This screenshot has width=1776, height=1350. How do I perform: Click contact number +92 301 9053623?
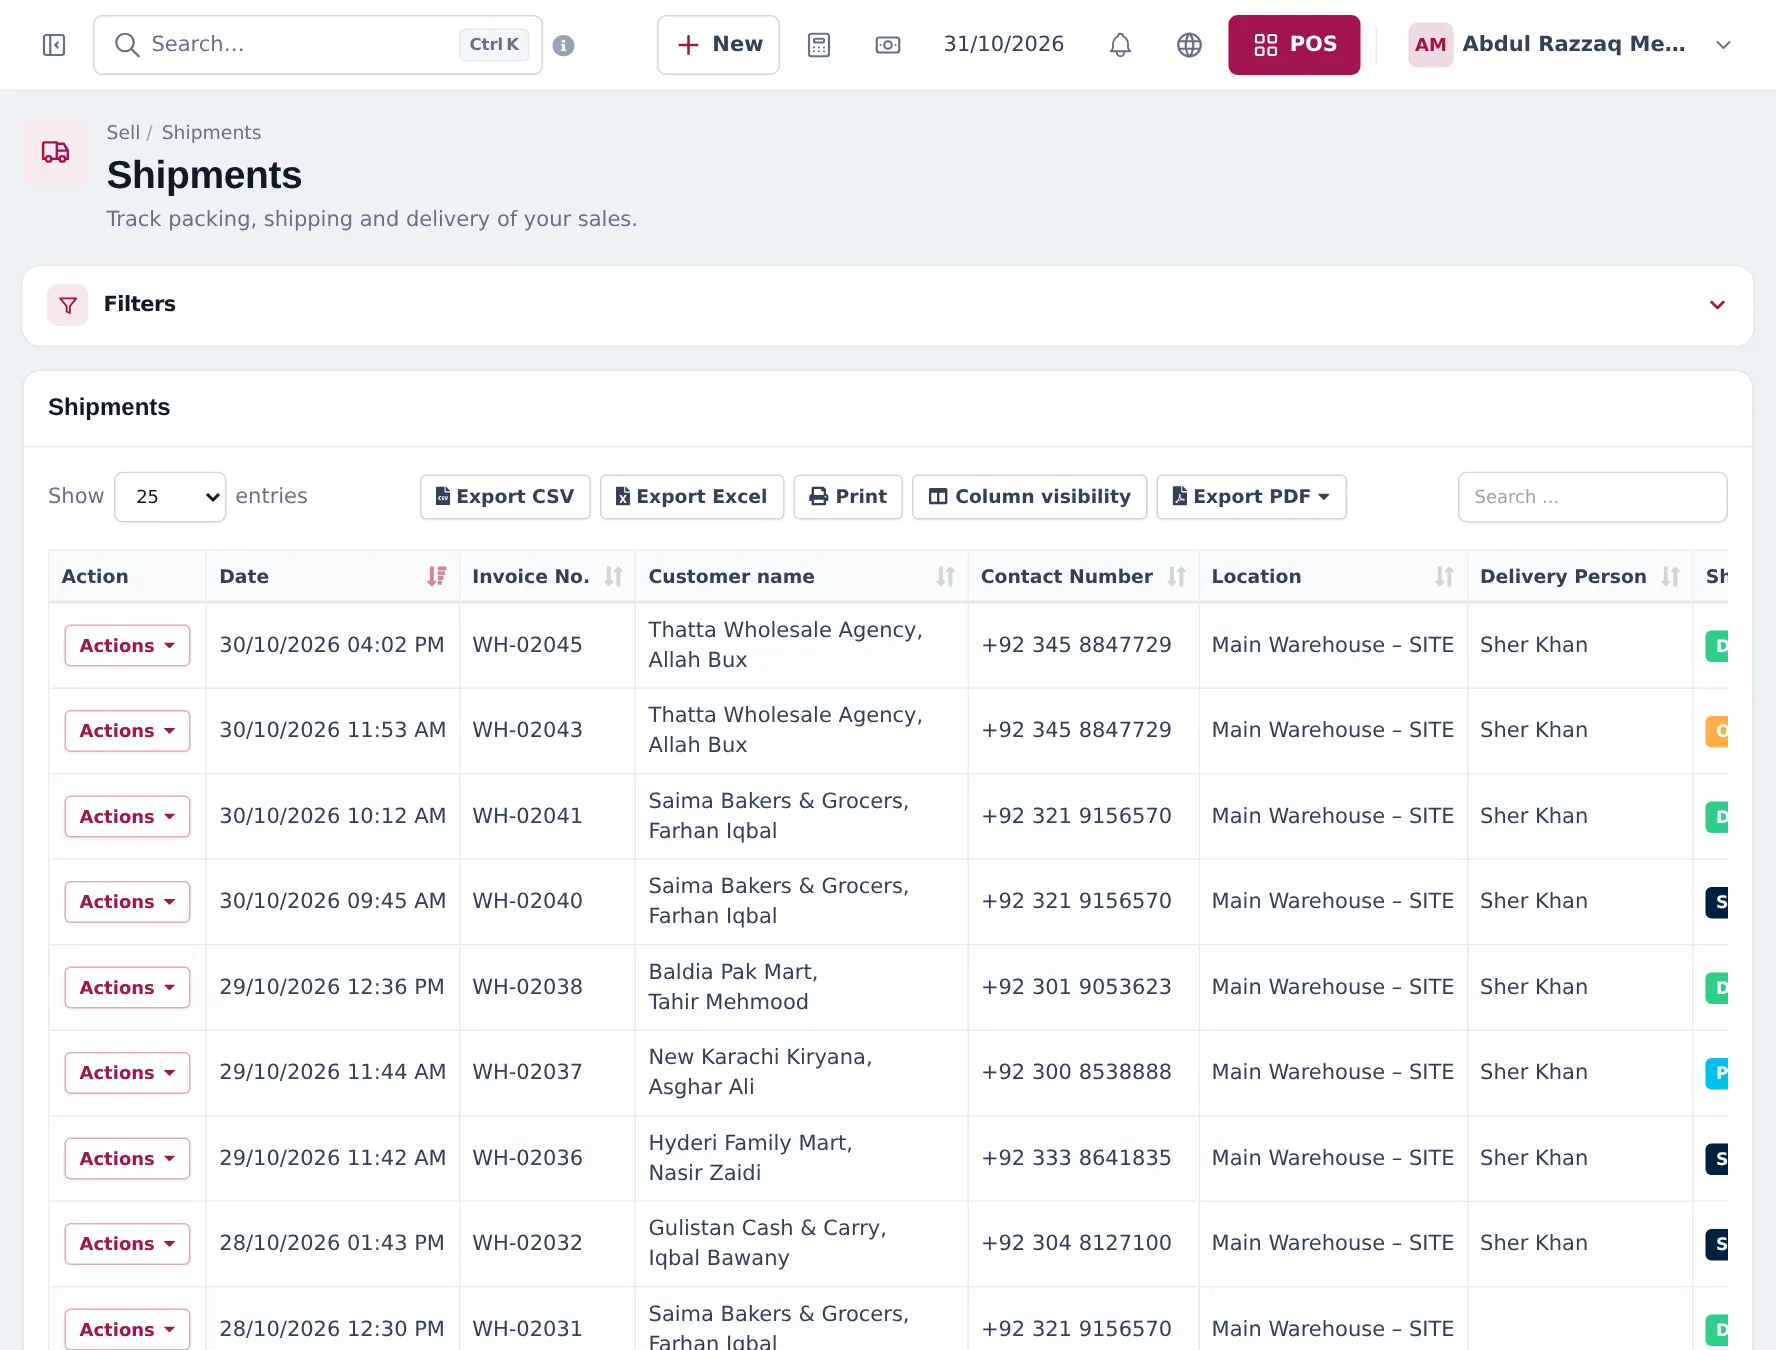pyautogui.click(x=1076, y=987)
